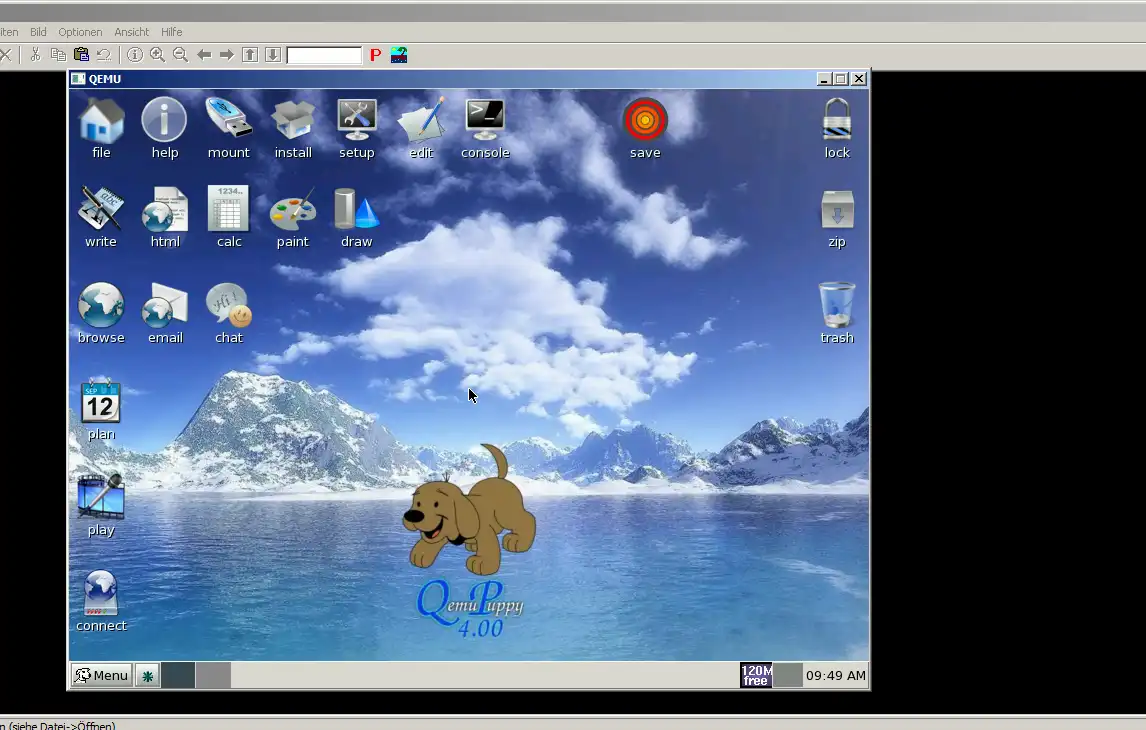The height and width of the screenshot is (730, 1146).
Task: Open the install package icon
Action: (293, 121)
